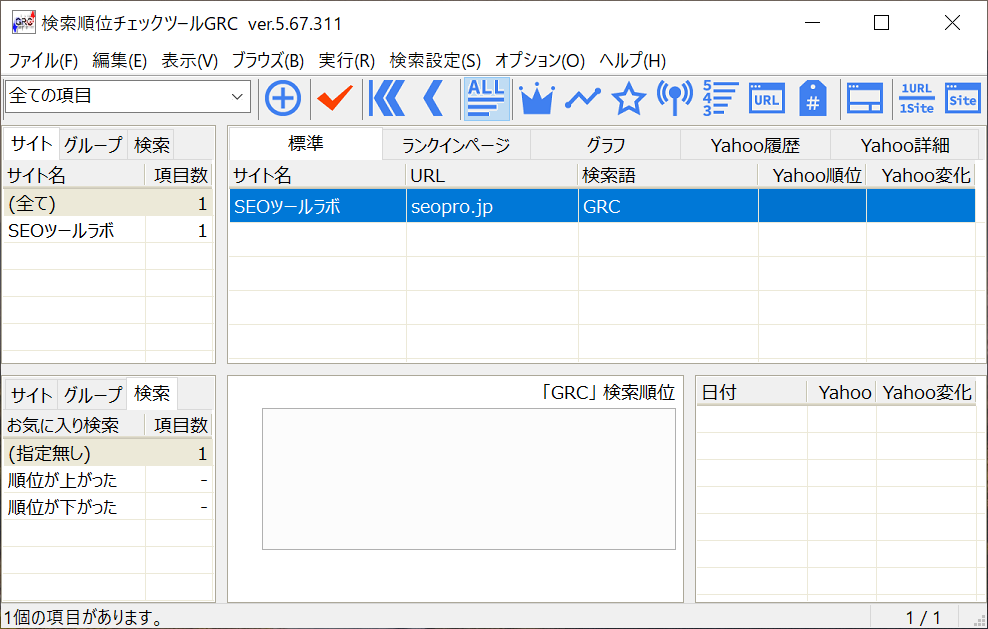The height and width of the screenshot is (629, 988).
Task: Select the (指定無し) favorite search row
Action: (x=107, y=453)
